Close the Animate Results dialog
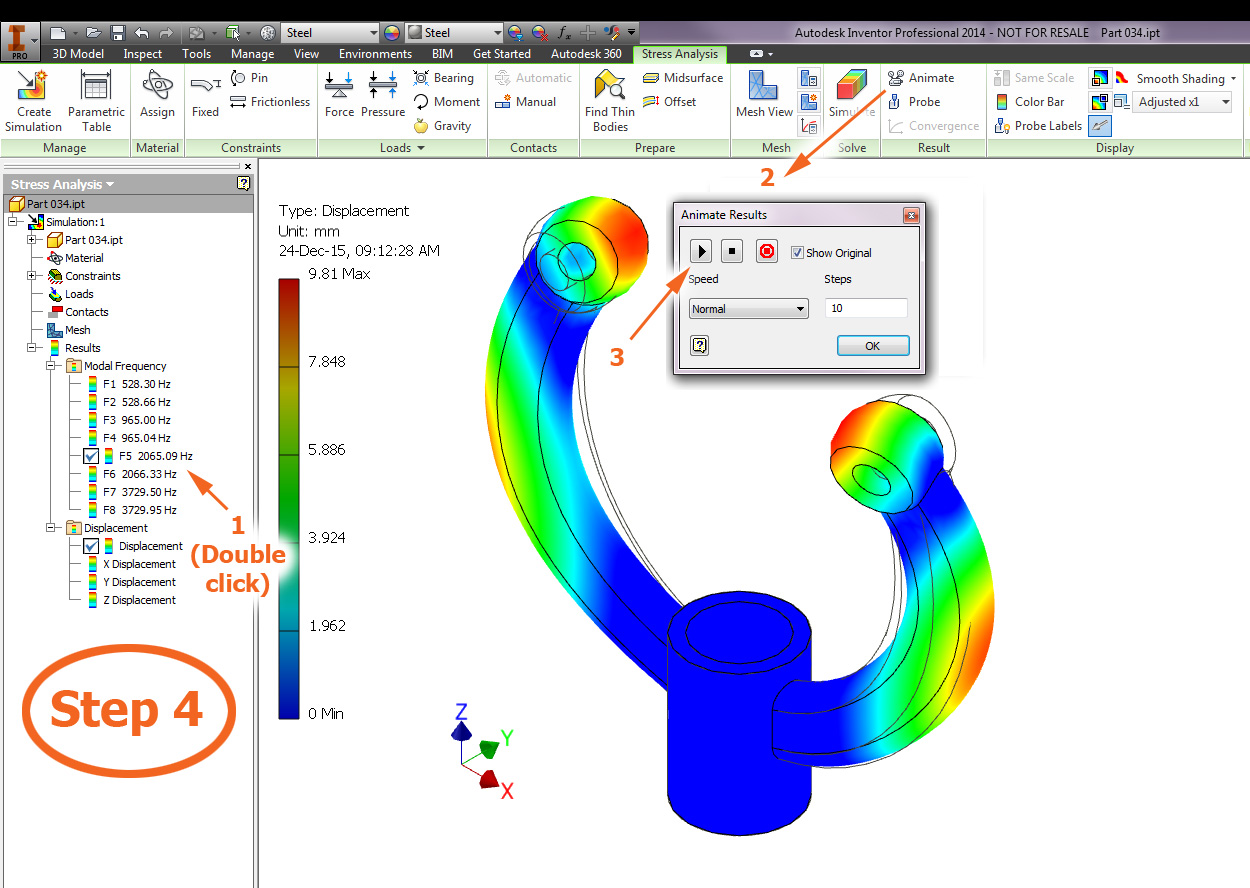Viewport: 1250px width, 888px height. click(910, 215)
